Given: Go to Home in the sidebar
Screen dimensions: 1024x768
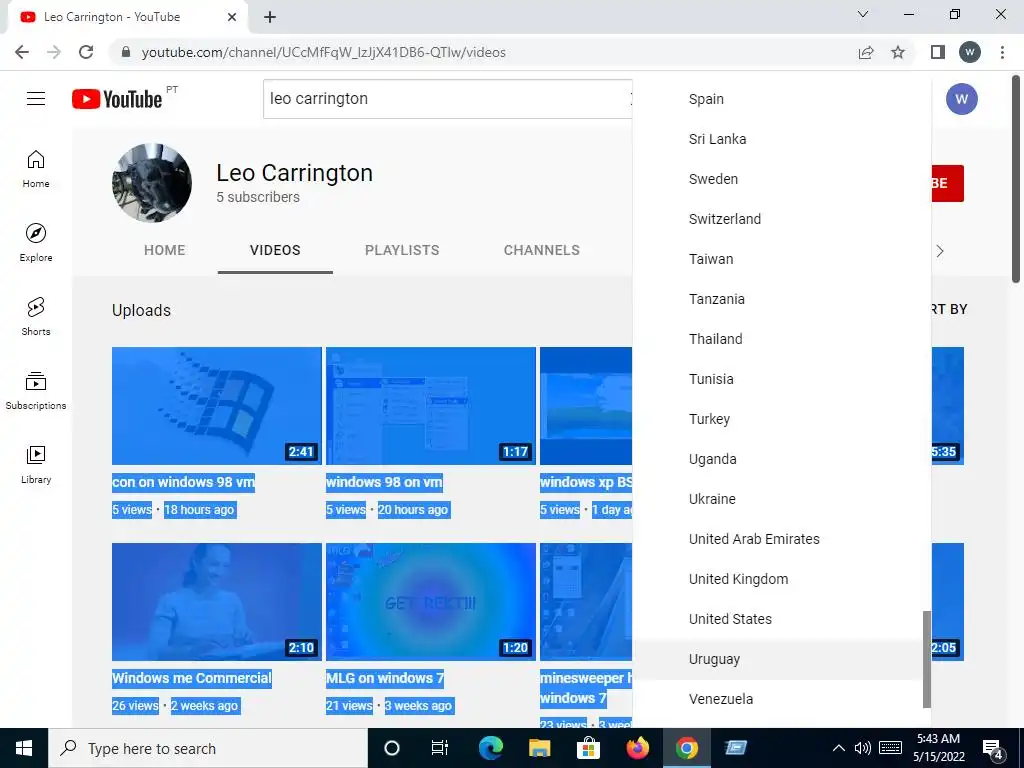Looking at the screenshot, I should coord(36,169).
